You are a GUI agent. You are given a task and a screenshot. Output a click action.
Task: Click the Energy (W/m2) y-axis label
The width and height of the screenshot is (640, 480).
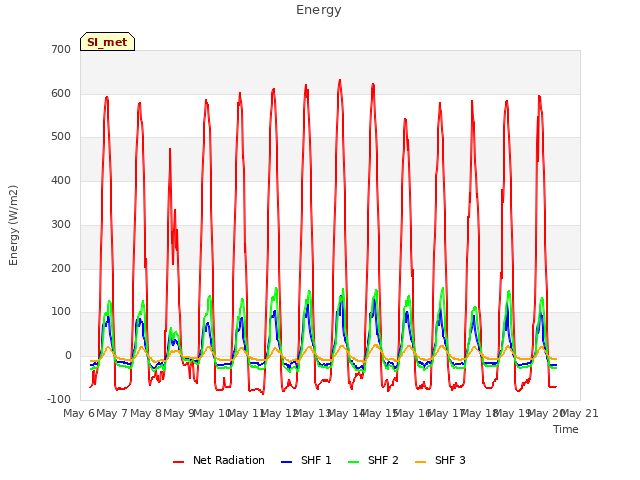(x=13, y=225)
